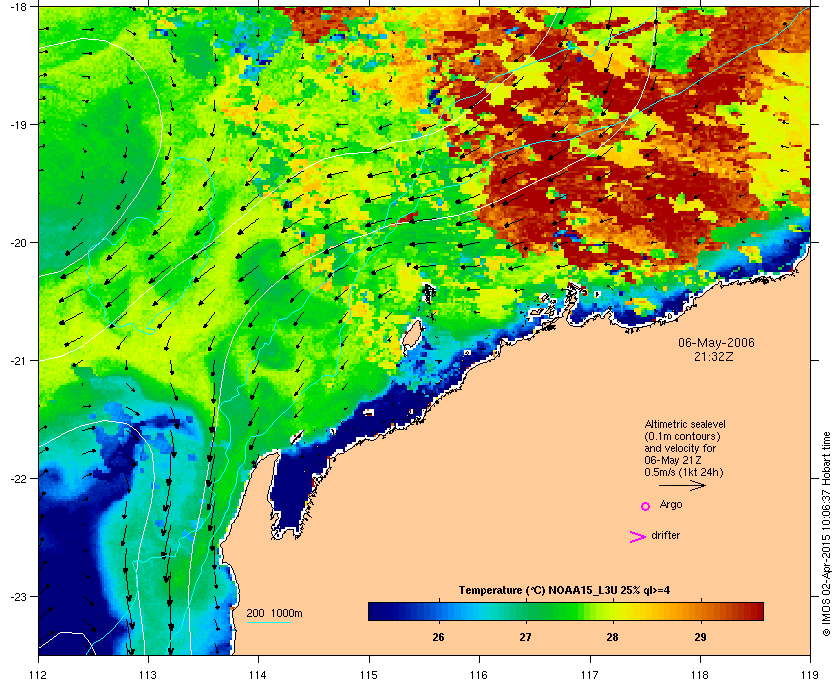
Task: Click the latitude axis label -21
Action: point(18,361)
